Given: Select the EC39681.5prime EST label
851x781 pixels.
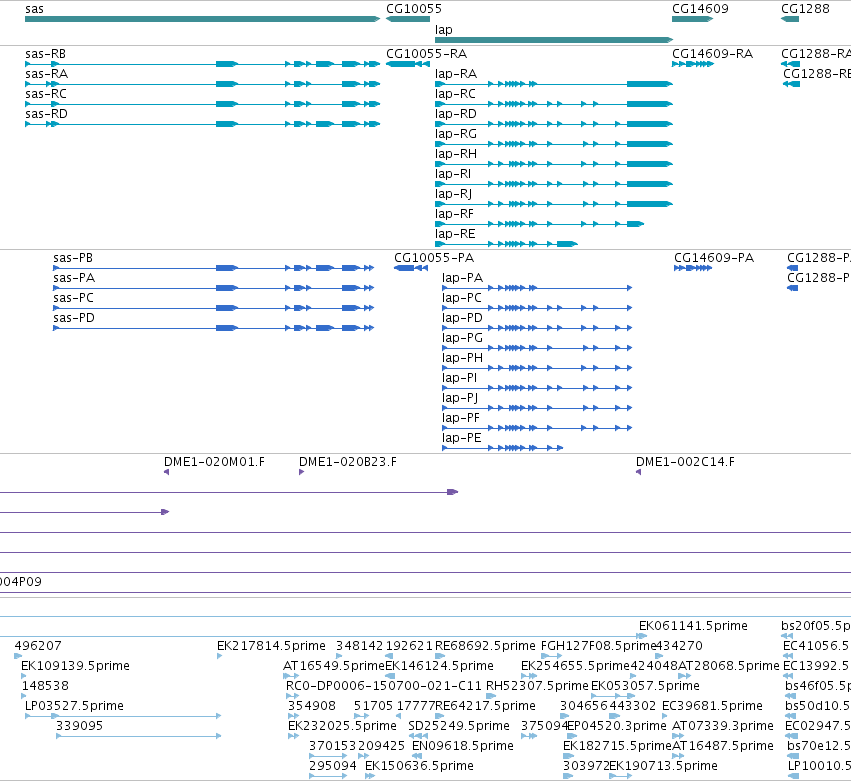Looking at the screenshot, I should point(713,706).
